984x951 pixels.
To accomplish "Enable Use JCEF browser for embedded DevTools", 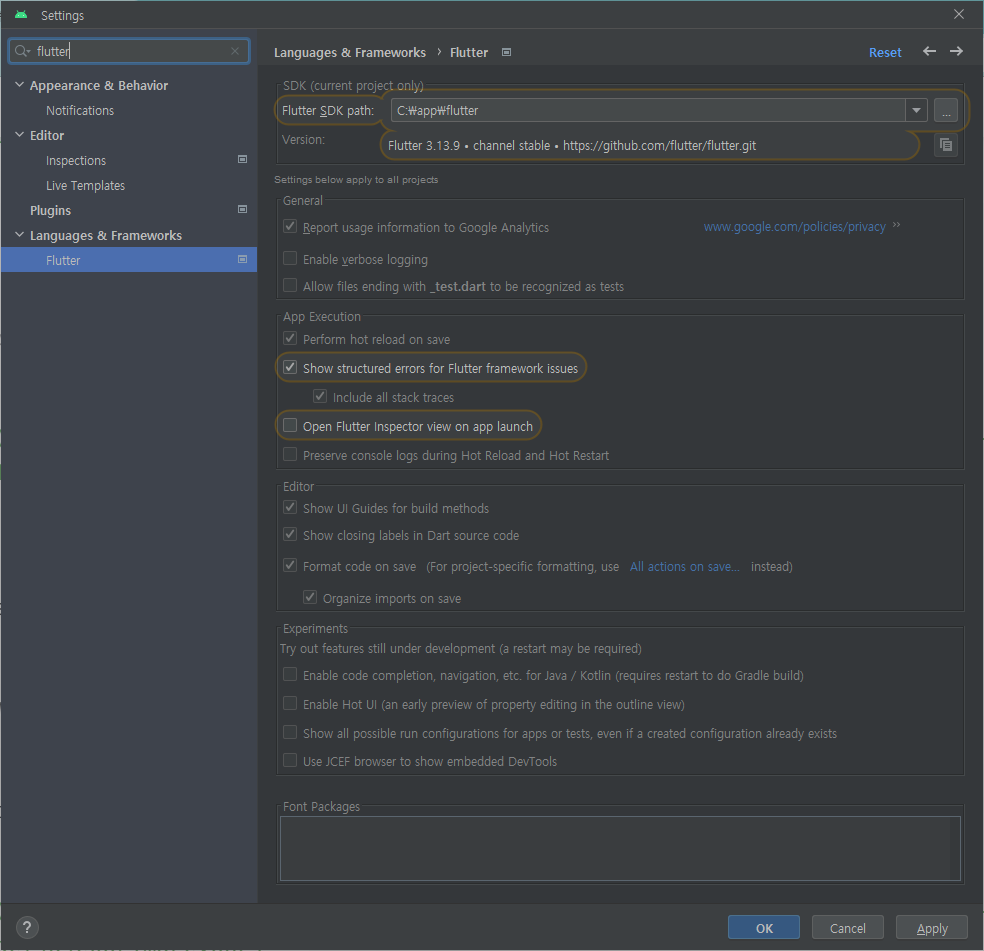I will tap(290, 760).
